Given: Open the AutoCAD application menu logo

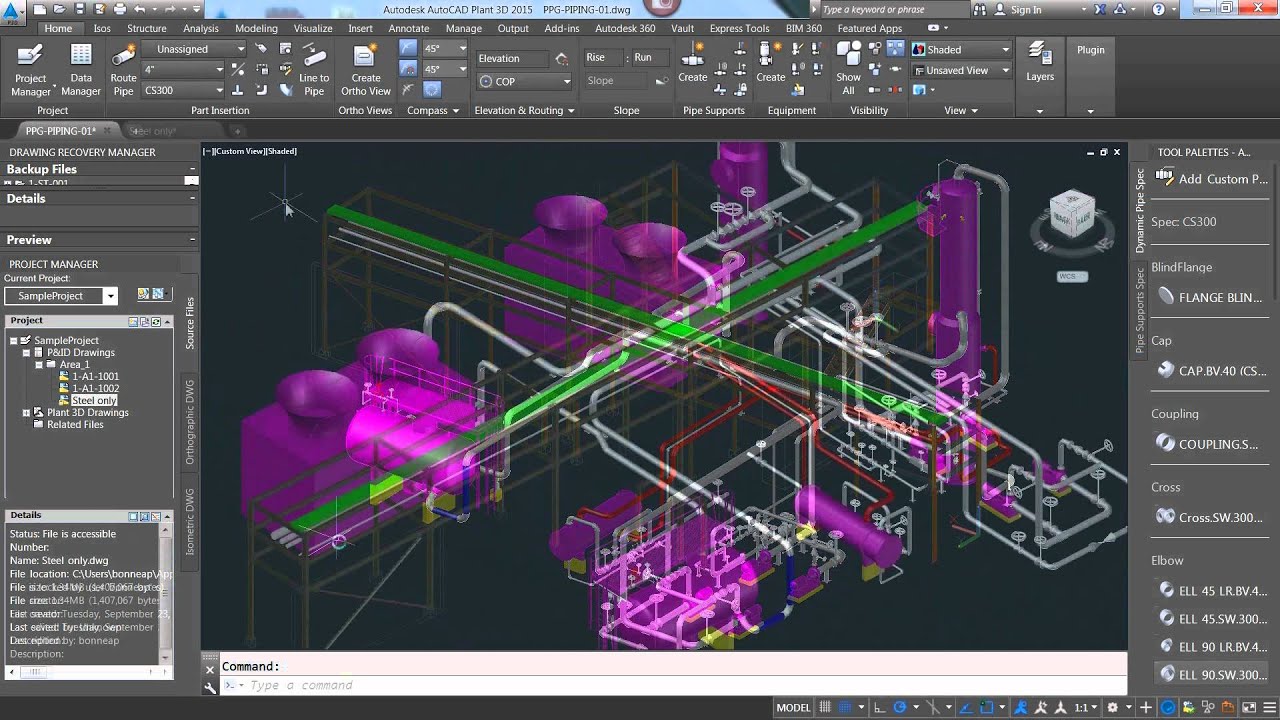Looking at the screenshot, I should 13,11.
